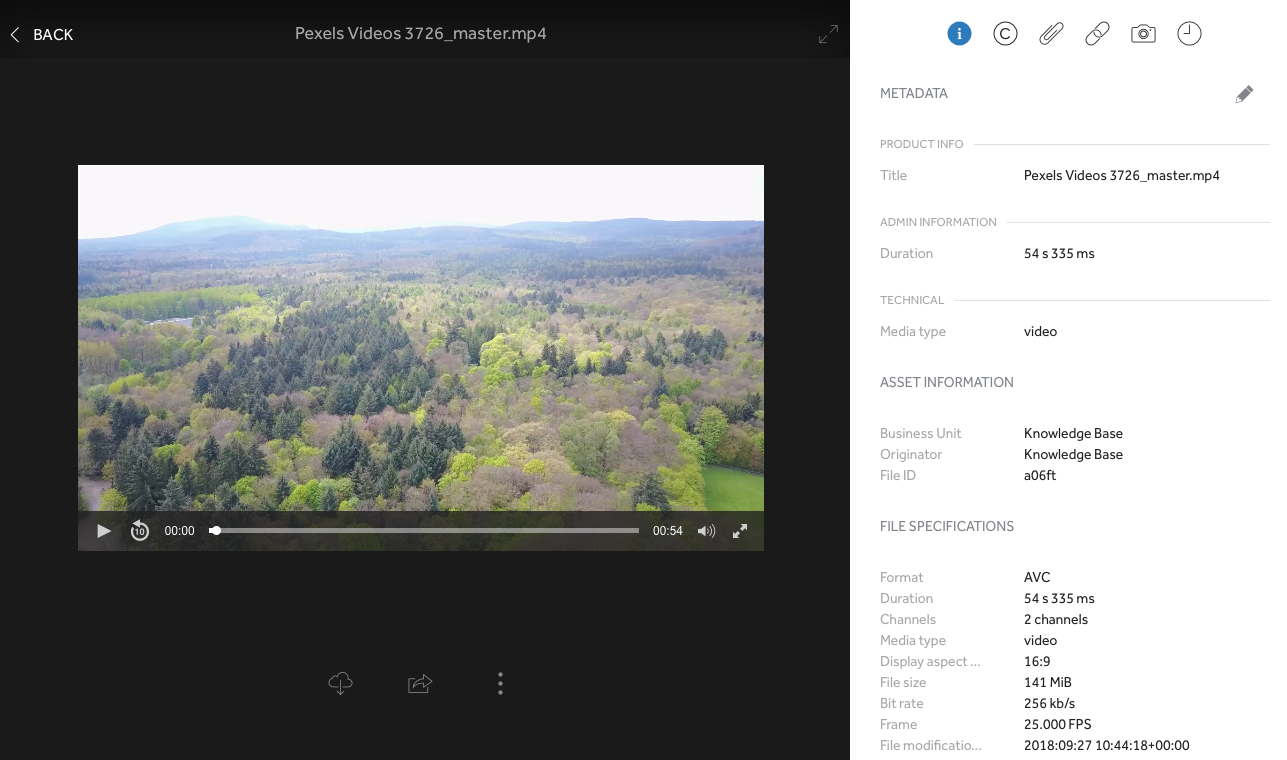This screenshot has width=1287, height=760.
Task: Open the three-dot more options menu
Action: click(x=500, y=683)
